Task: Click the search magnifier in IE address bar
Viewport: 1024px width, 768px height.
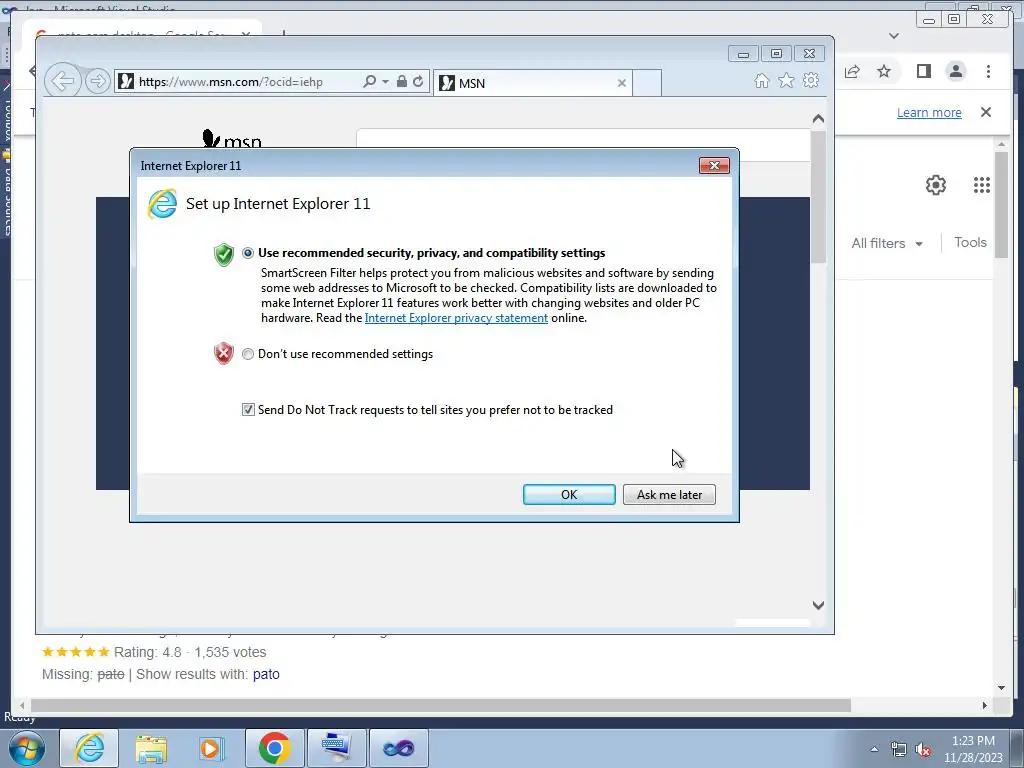Action: pyautogui.click(x=369, y=82)
